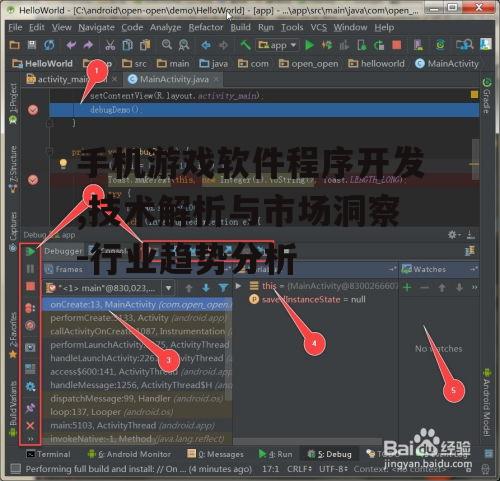
Task: Toggle the 7: Structure tool window
Action: tap(13, 169)
